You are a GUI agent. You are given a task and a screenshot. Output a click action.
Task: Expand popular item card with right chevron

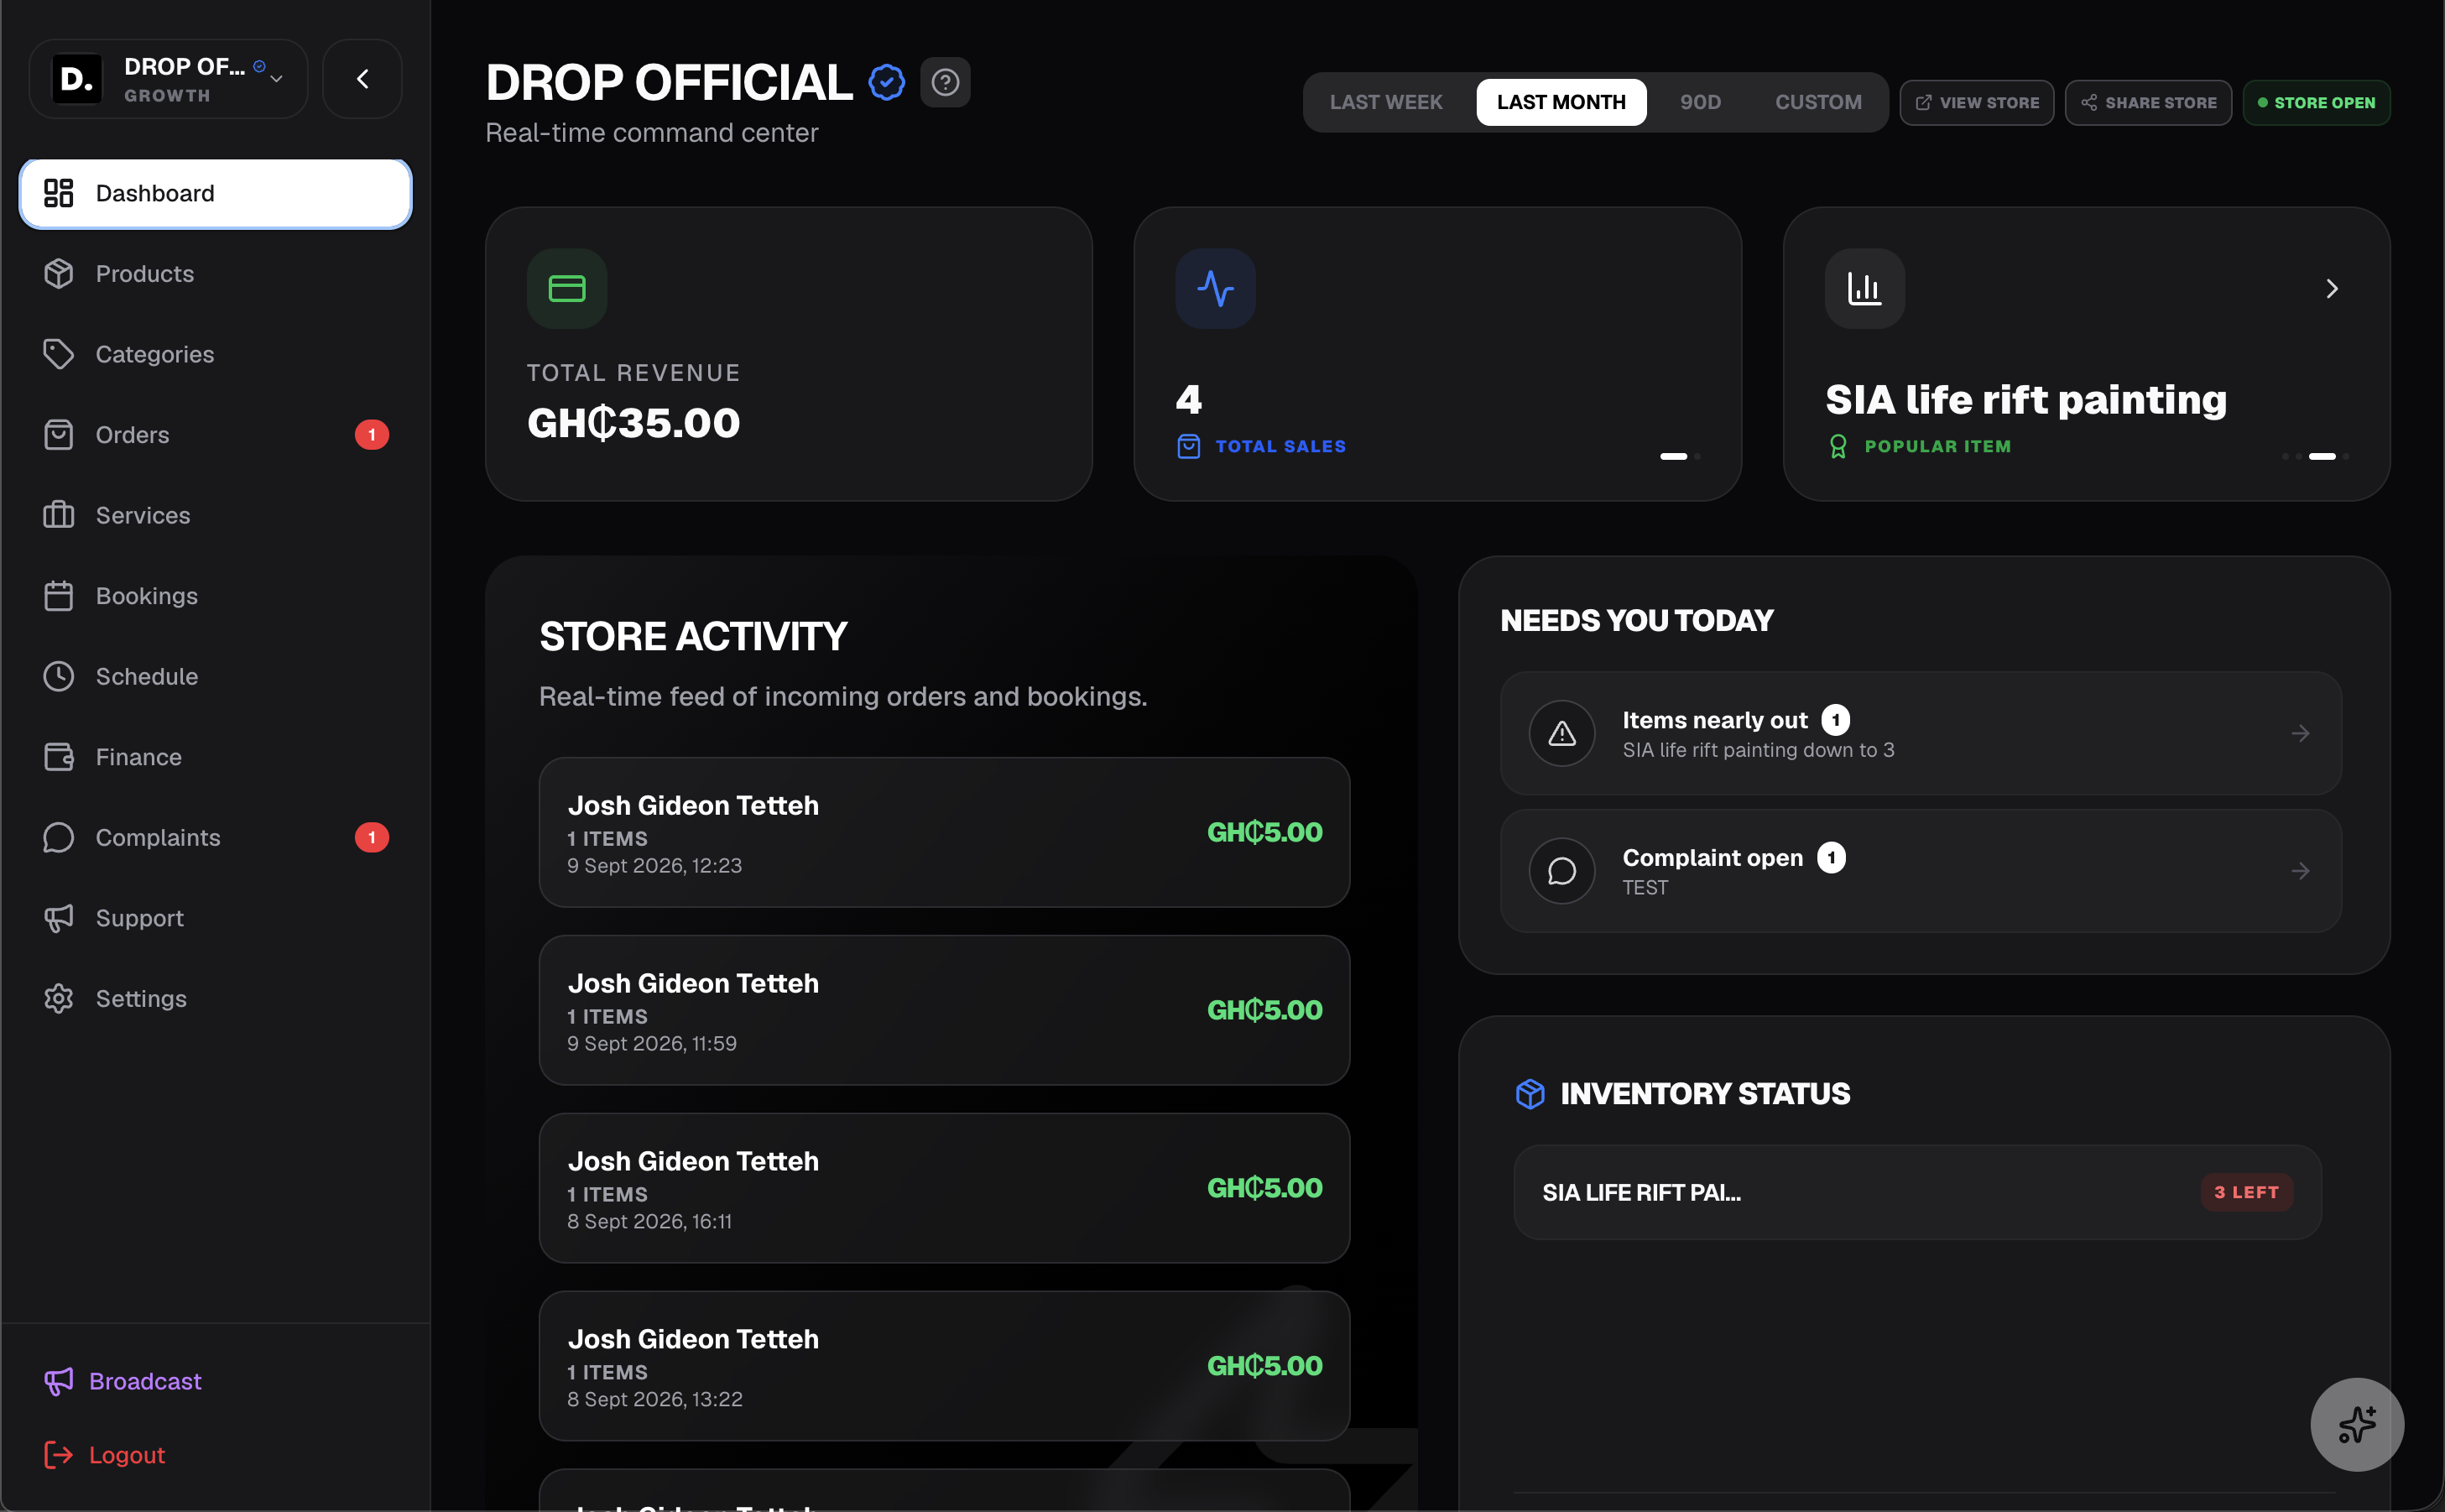click(2332, 289)
